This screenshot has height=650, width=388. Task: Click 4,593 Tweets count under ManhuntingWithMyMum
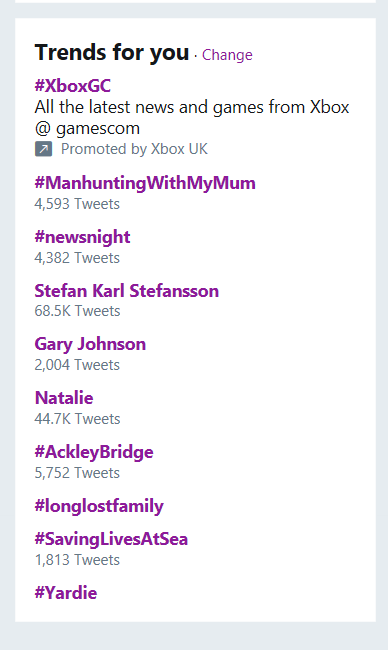(x=77, y=204)
